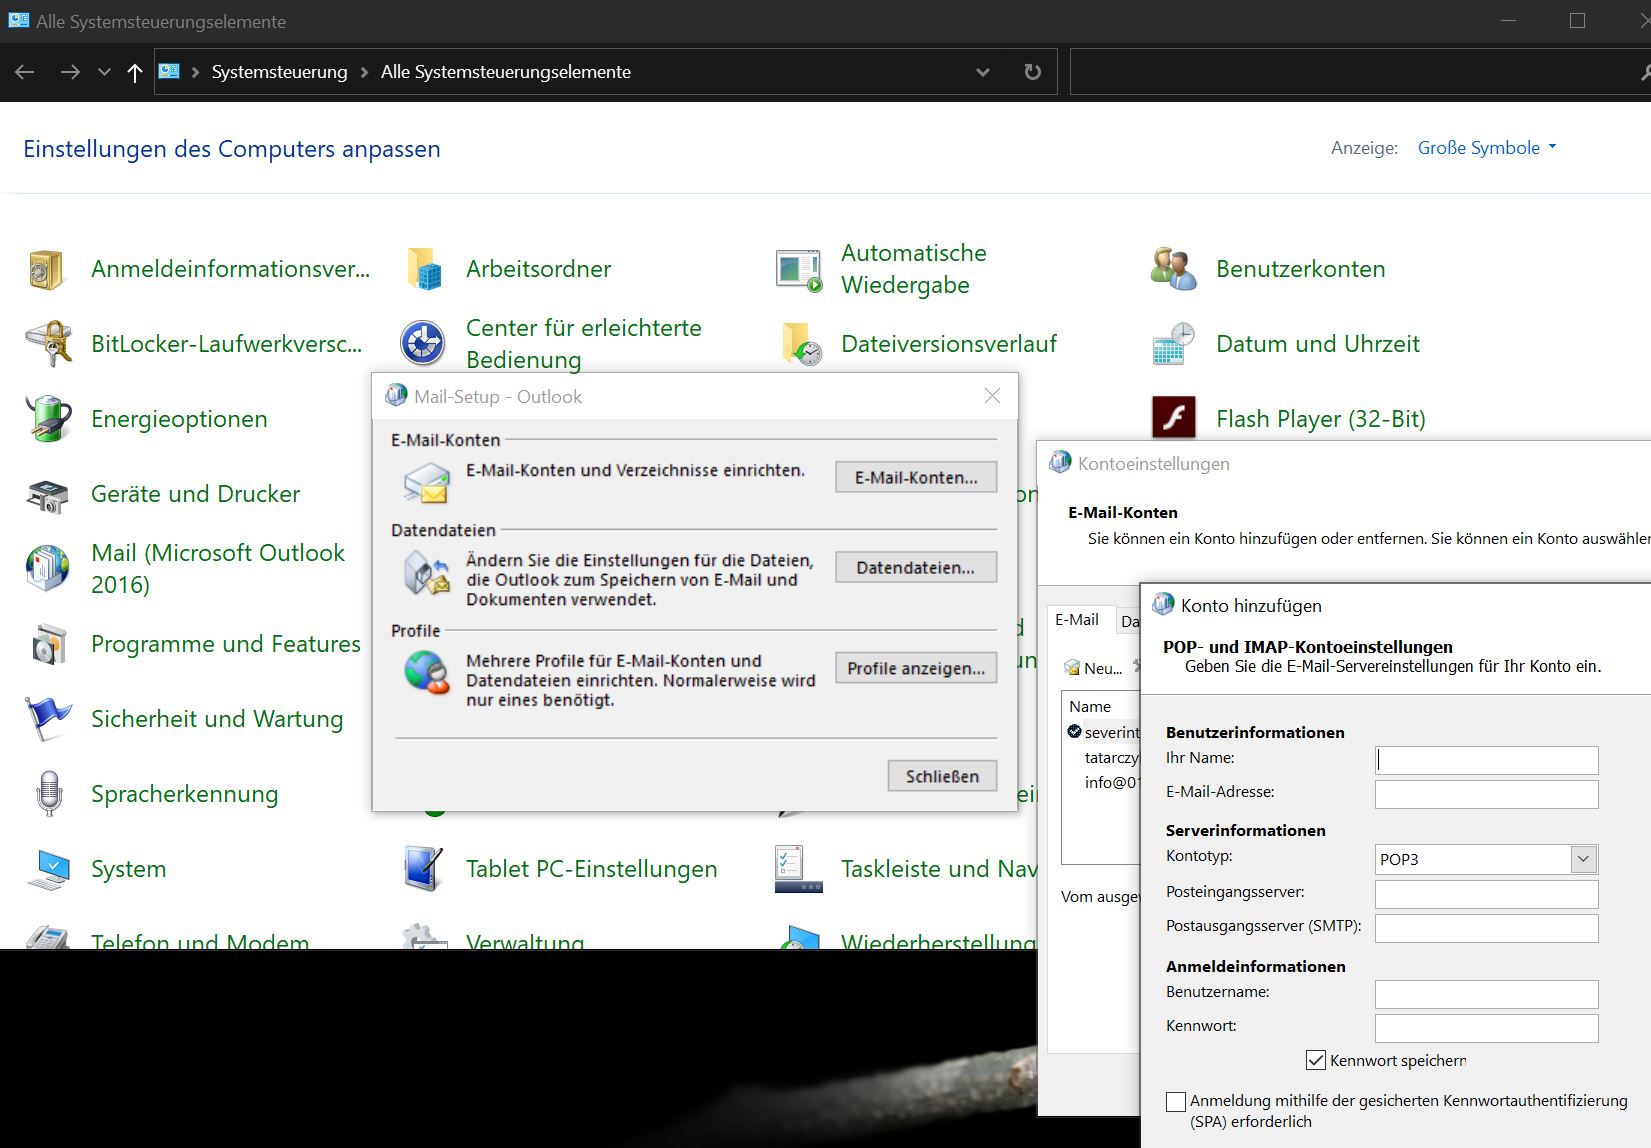This screenshot has height=1148, width=1651.
Task: Open the Arbeitsordner folder icon
Action: (x=424, y=269)
